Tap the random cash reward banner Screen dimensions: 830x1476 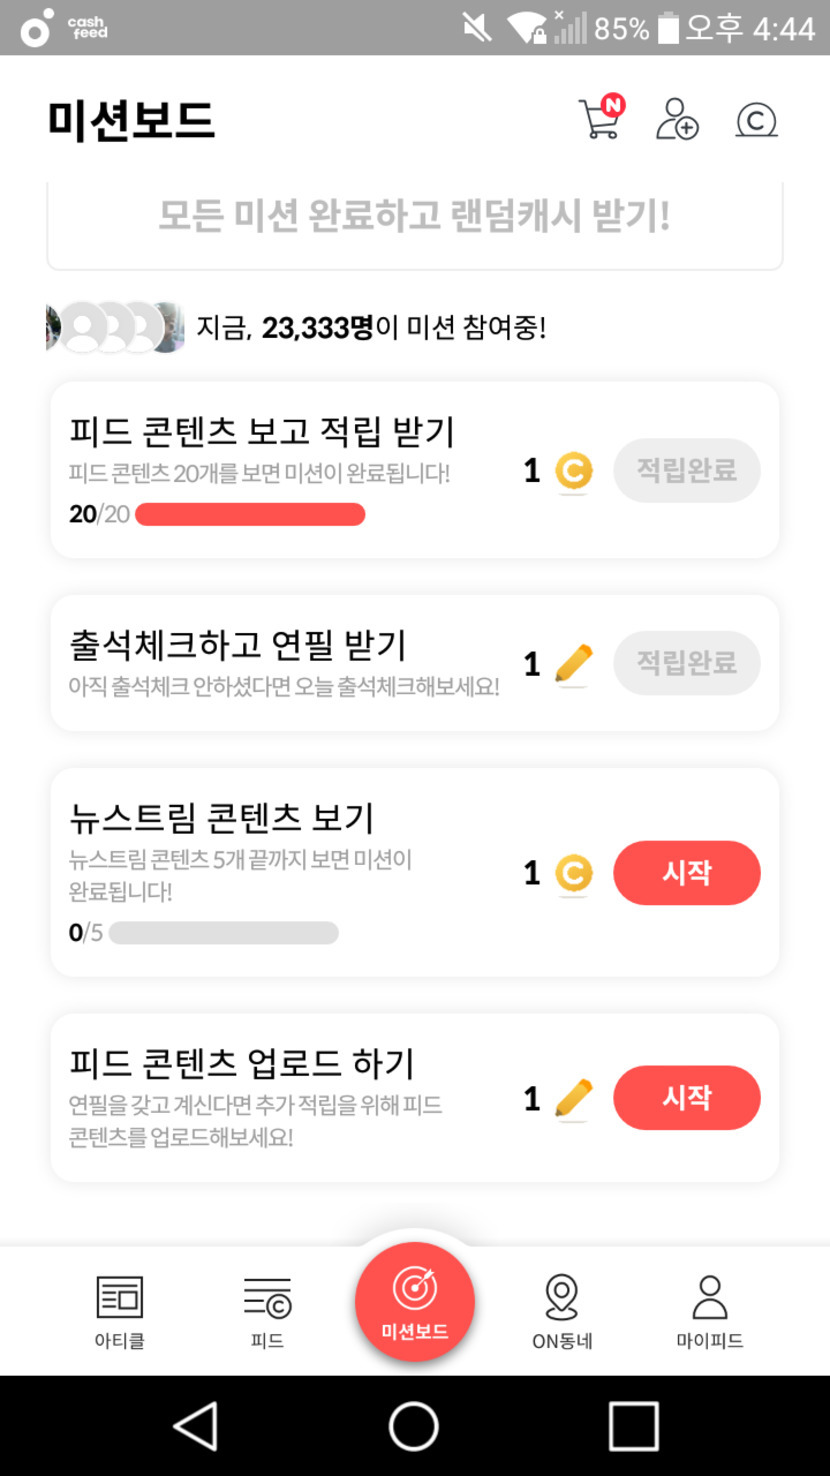[x=415, y=216]
